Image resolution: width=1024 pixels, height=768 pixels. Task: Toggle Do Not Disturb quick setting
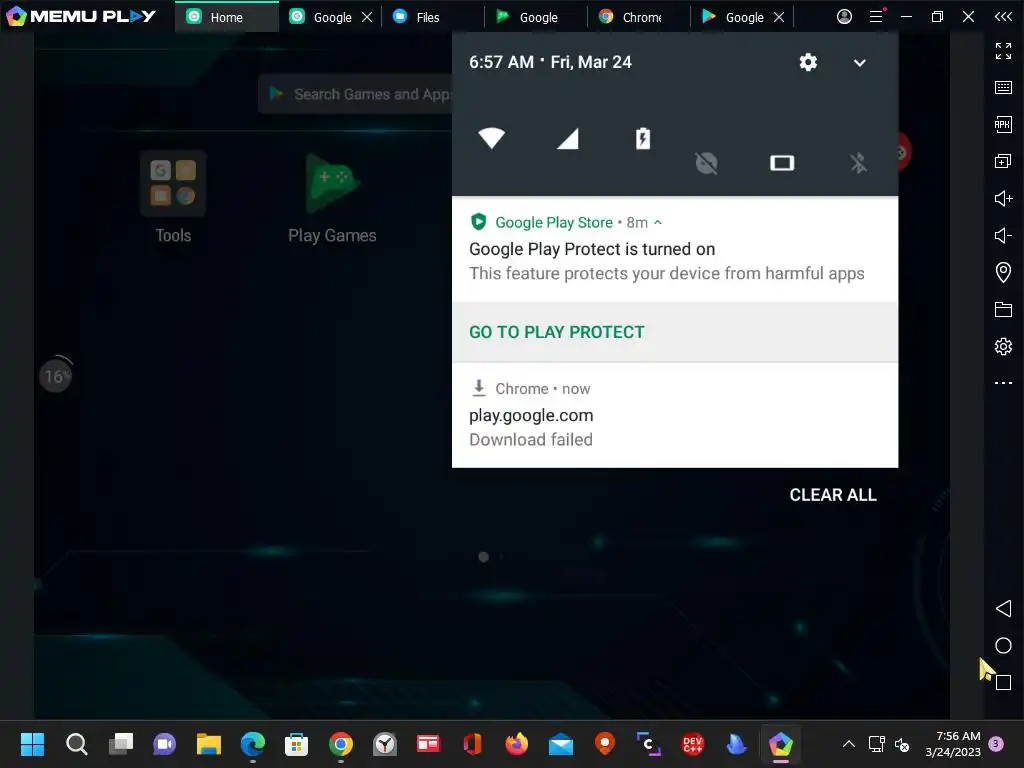point(706,163)
